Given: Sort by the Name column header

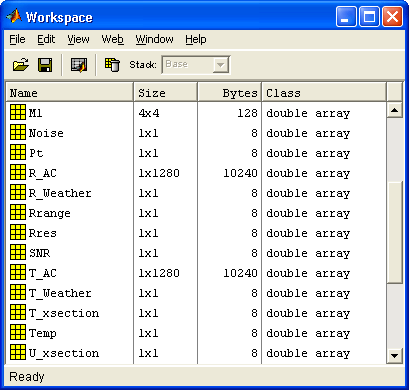Looking at the screenshot, I should tap(69, 93).
